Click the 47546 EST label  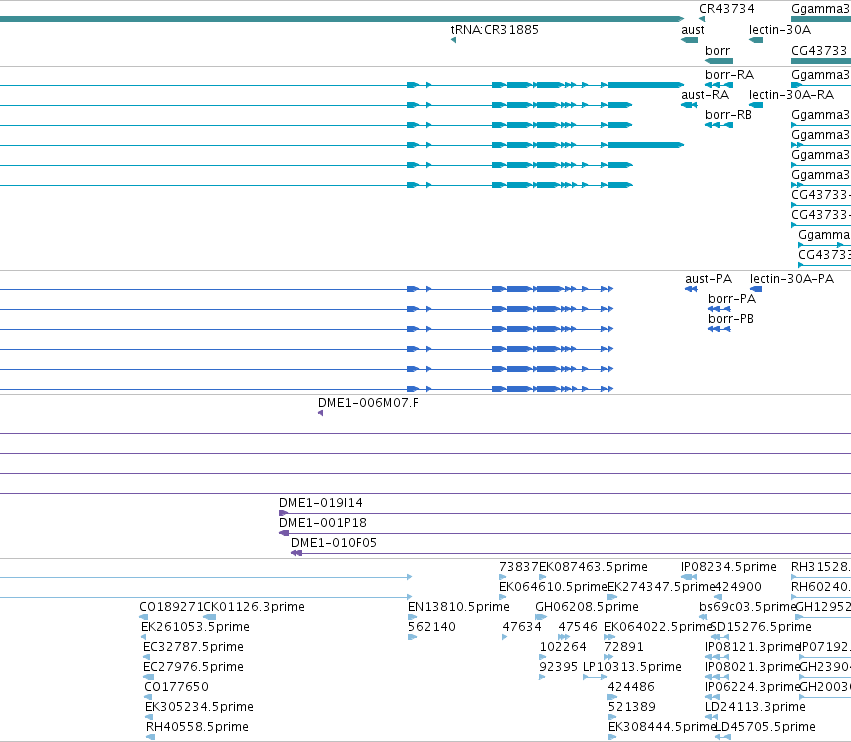coord(577,627)
